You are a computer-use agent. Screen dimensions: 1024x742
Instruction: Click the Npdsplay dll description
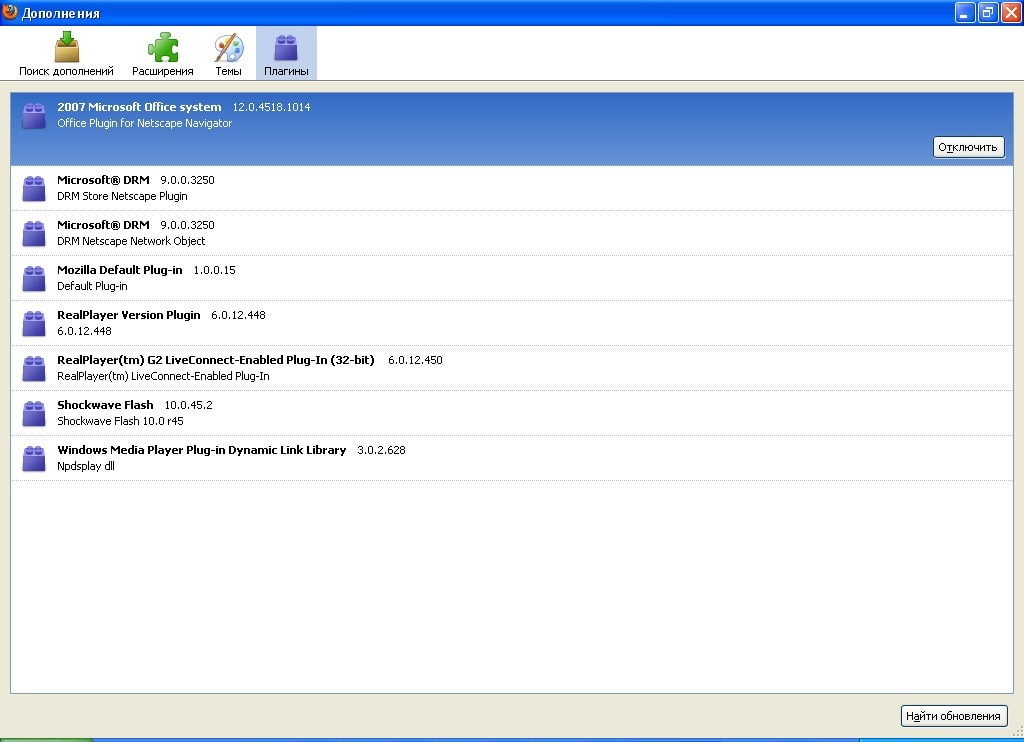click(86, 466)
